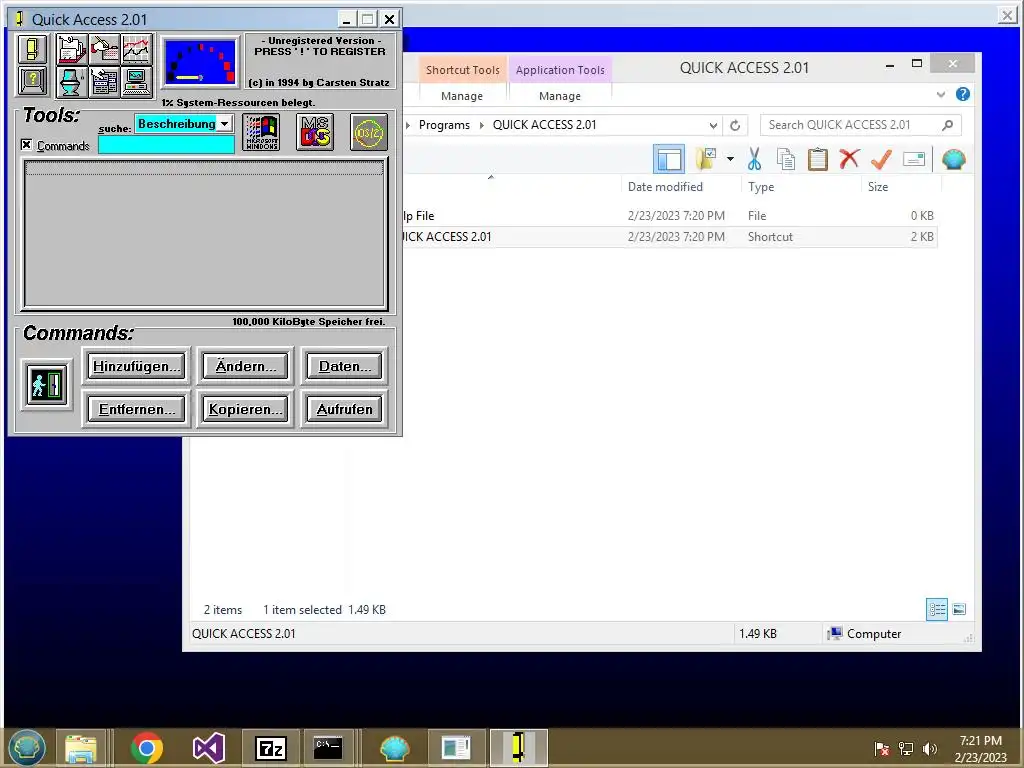Select the OS/2 tools icon
The width and height of the screenshot is (1024, 768).
(369, 132)
